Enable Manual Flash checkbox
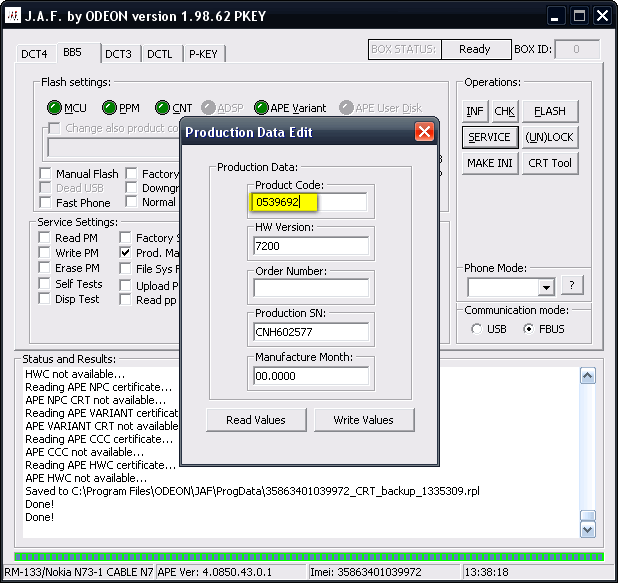 pos(45,173)
